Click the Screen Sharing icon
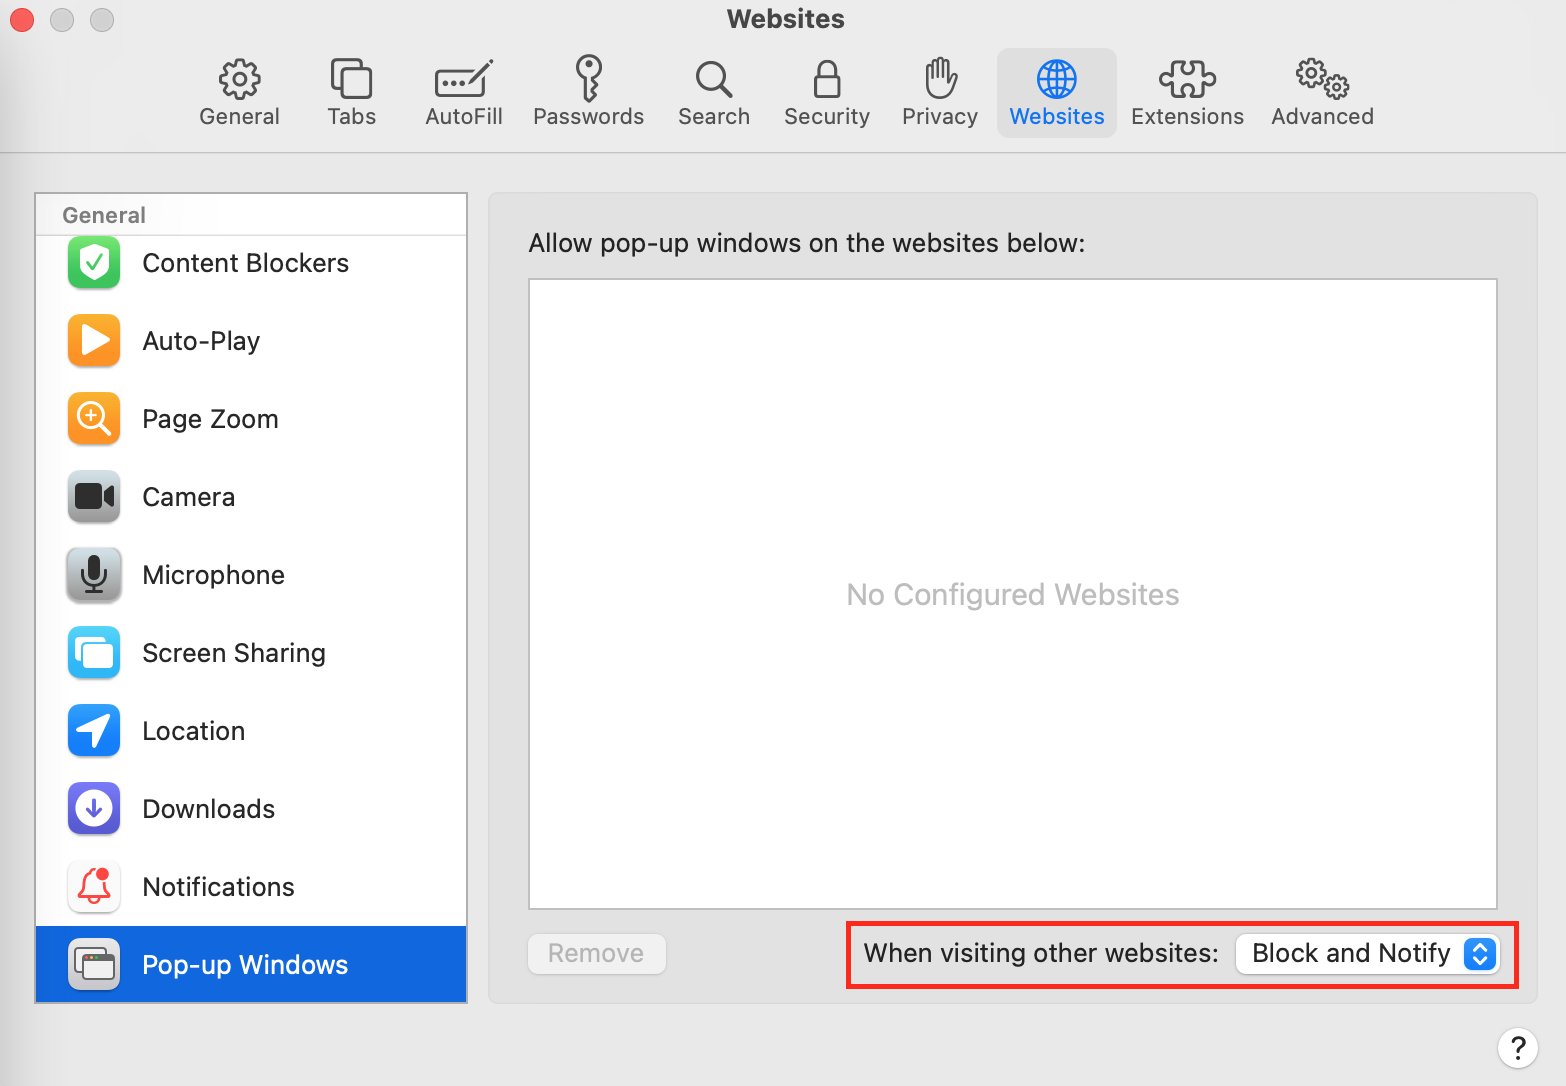This screenshot has width=1566, height=1086. coord(94,653)
